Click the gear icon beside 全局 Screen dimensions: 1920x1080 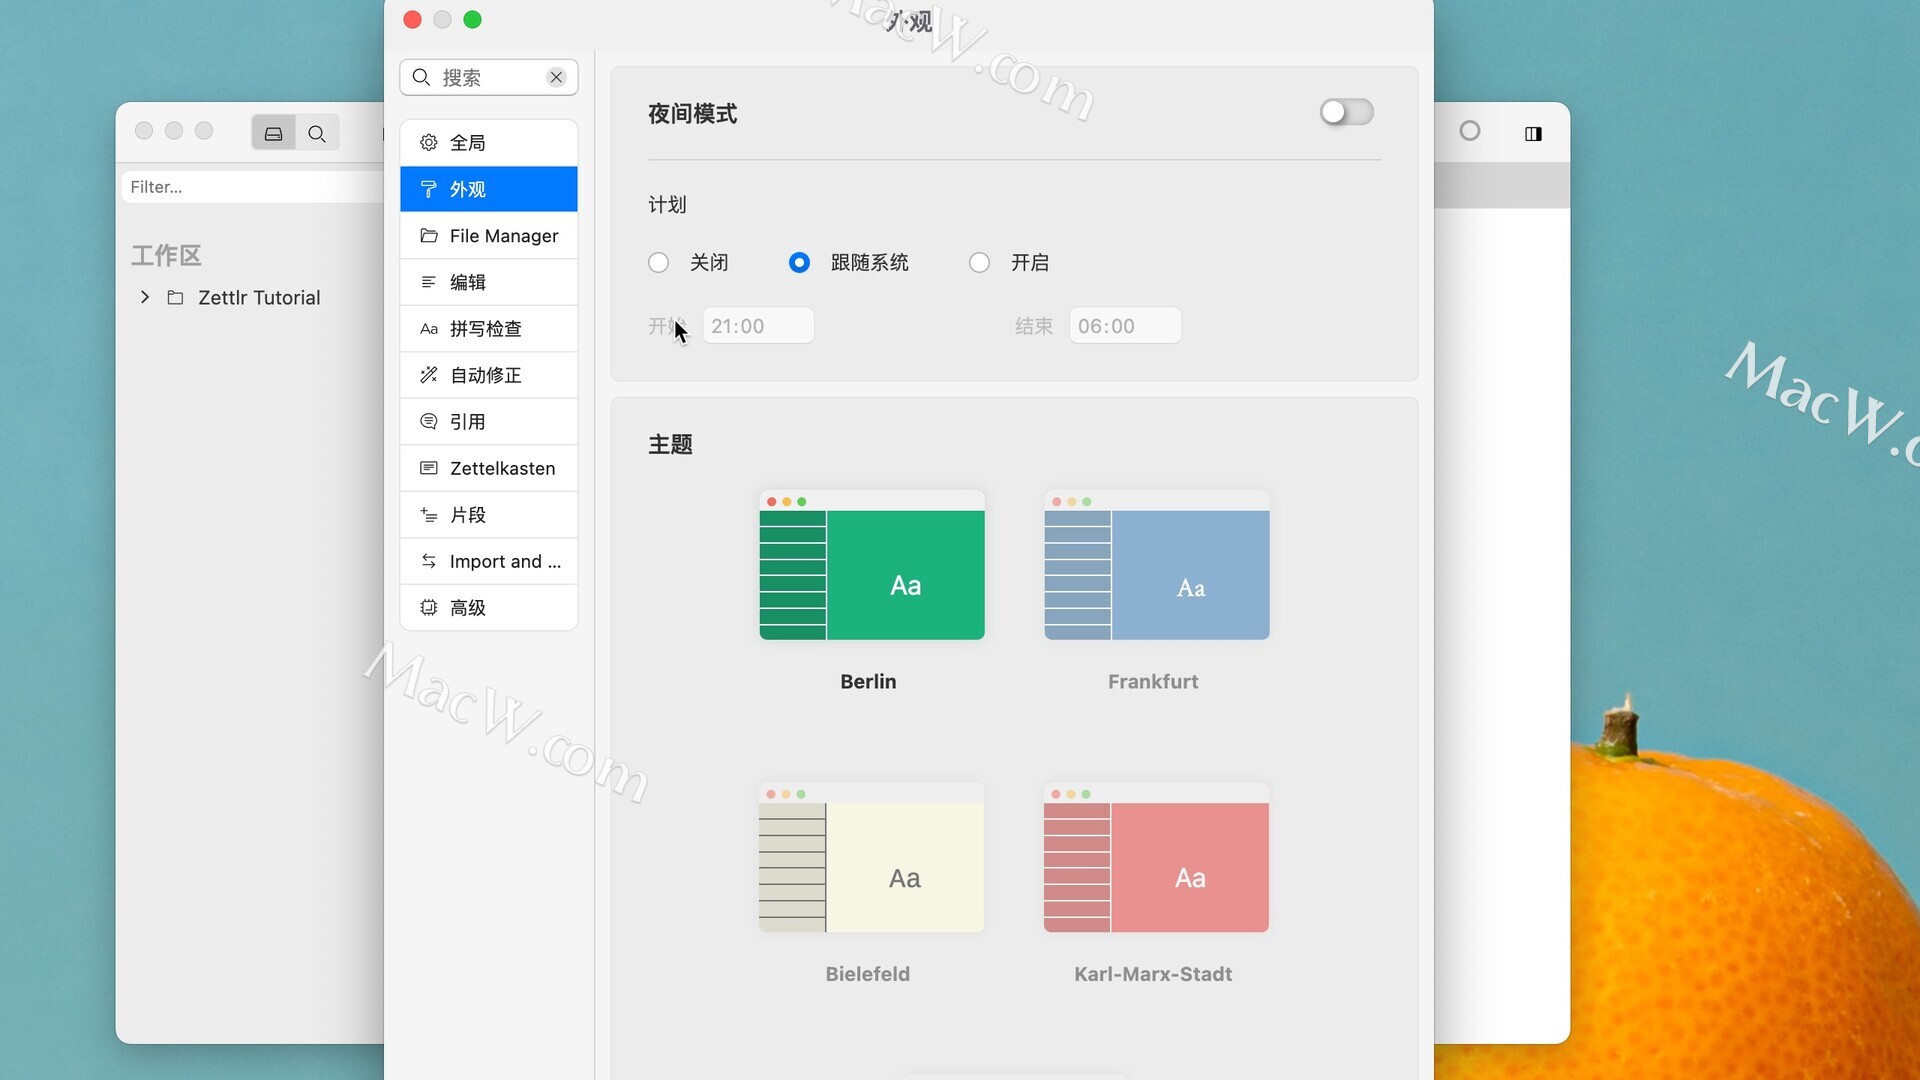429,143
